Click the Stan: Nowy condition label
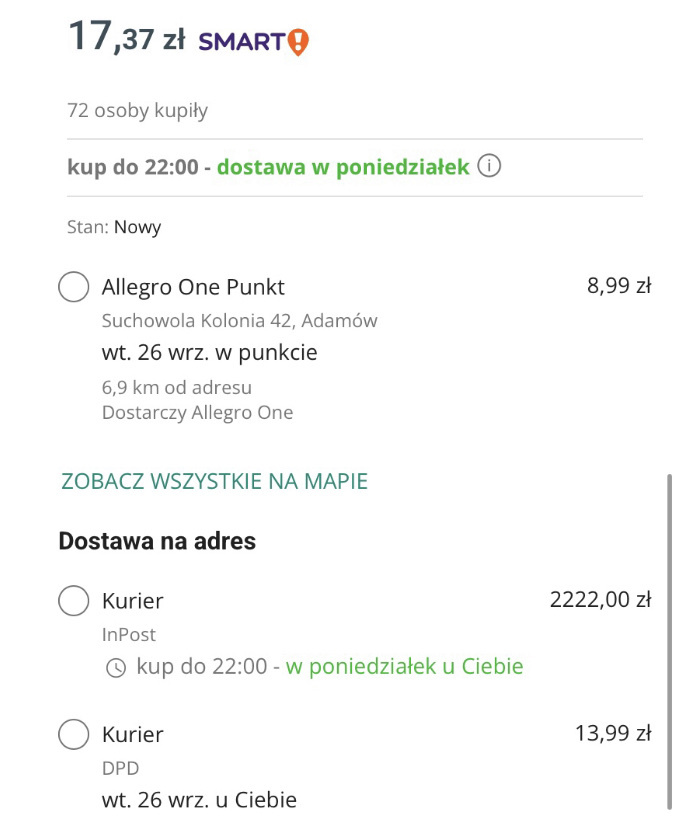 click(x=114, y=227)
